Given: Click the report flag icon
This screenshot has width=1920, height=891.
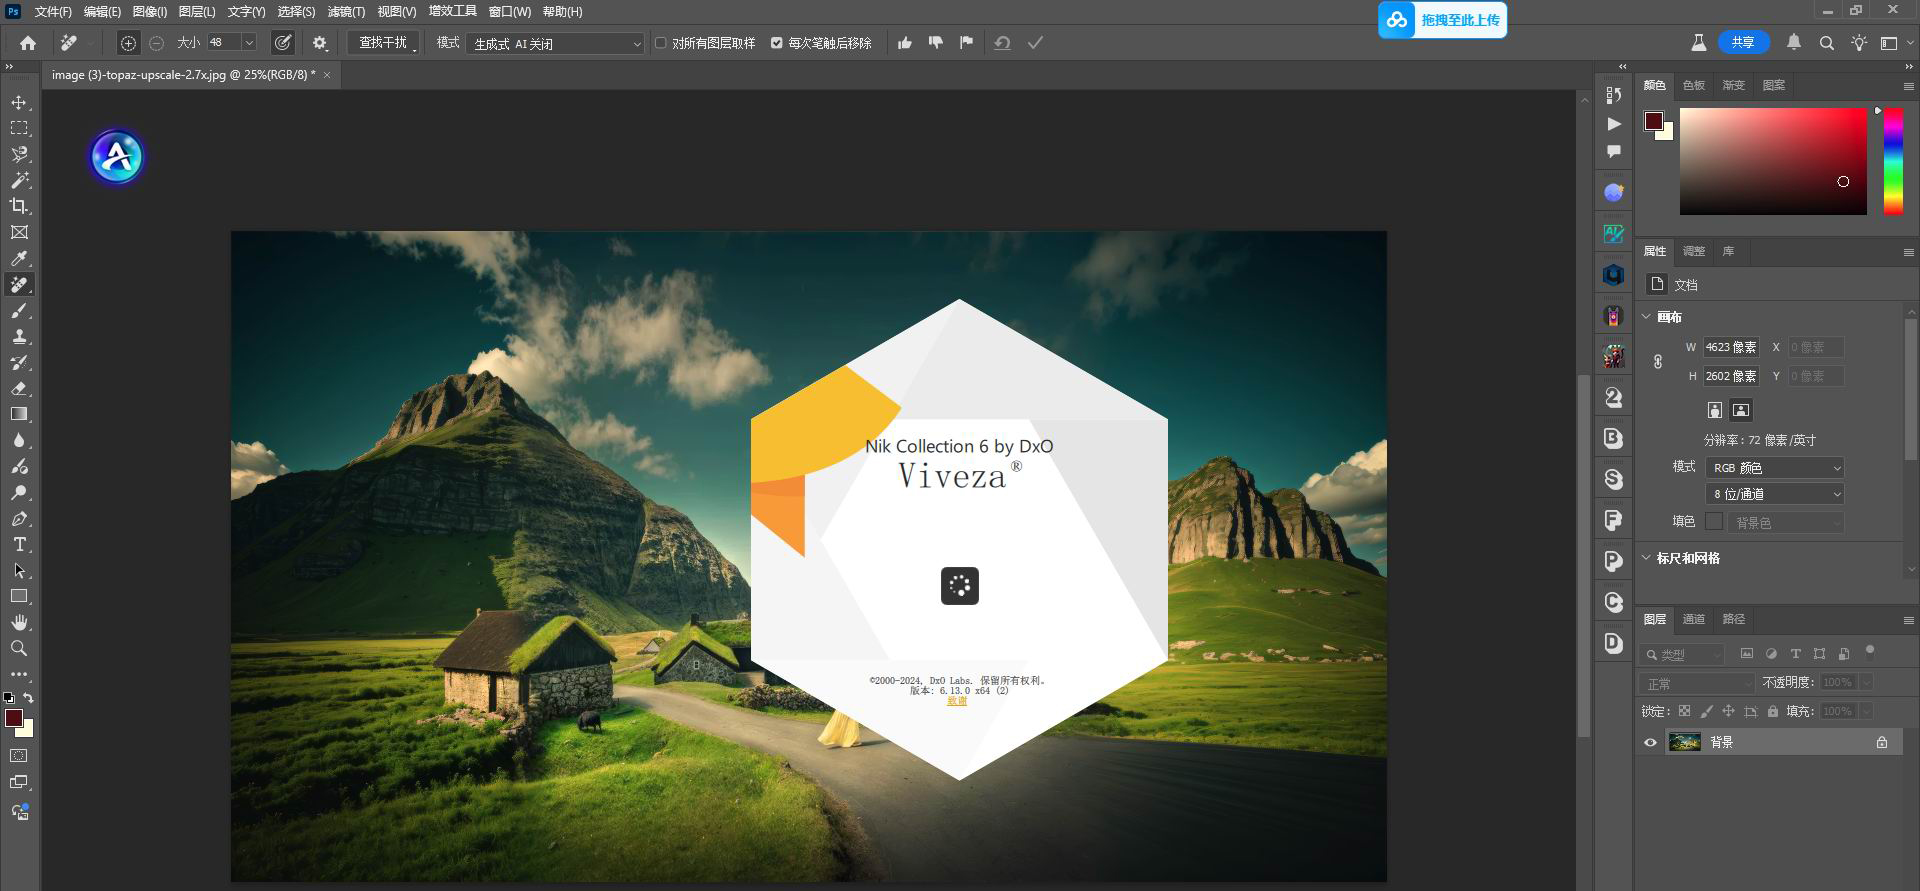Looking at the screenshot, I should (x=966, y=43).
